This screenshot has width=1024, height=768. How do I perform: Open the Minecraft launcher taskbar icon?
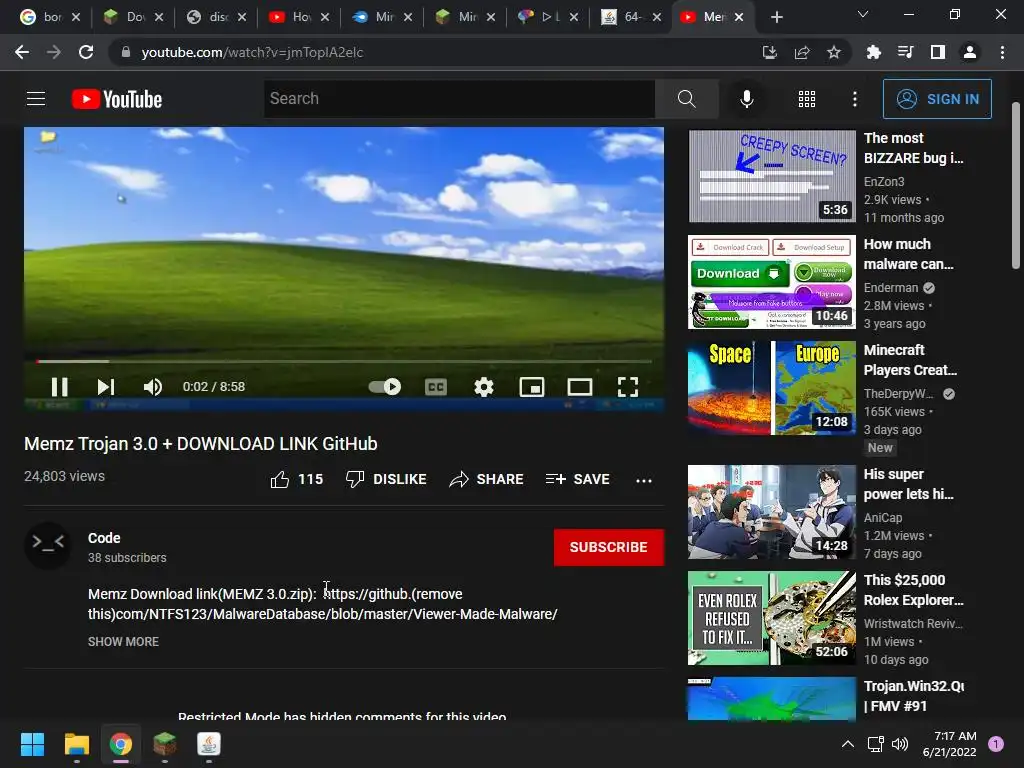pyautogui.click(x=165, y=744)
